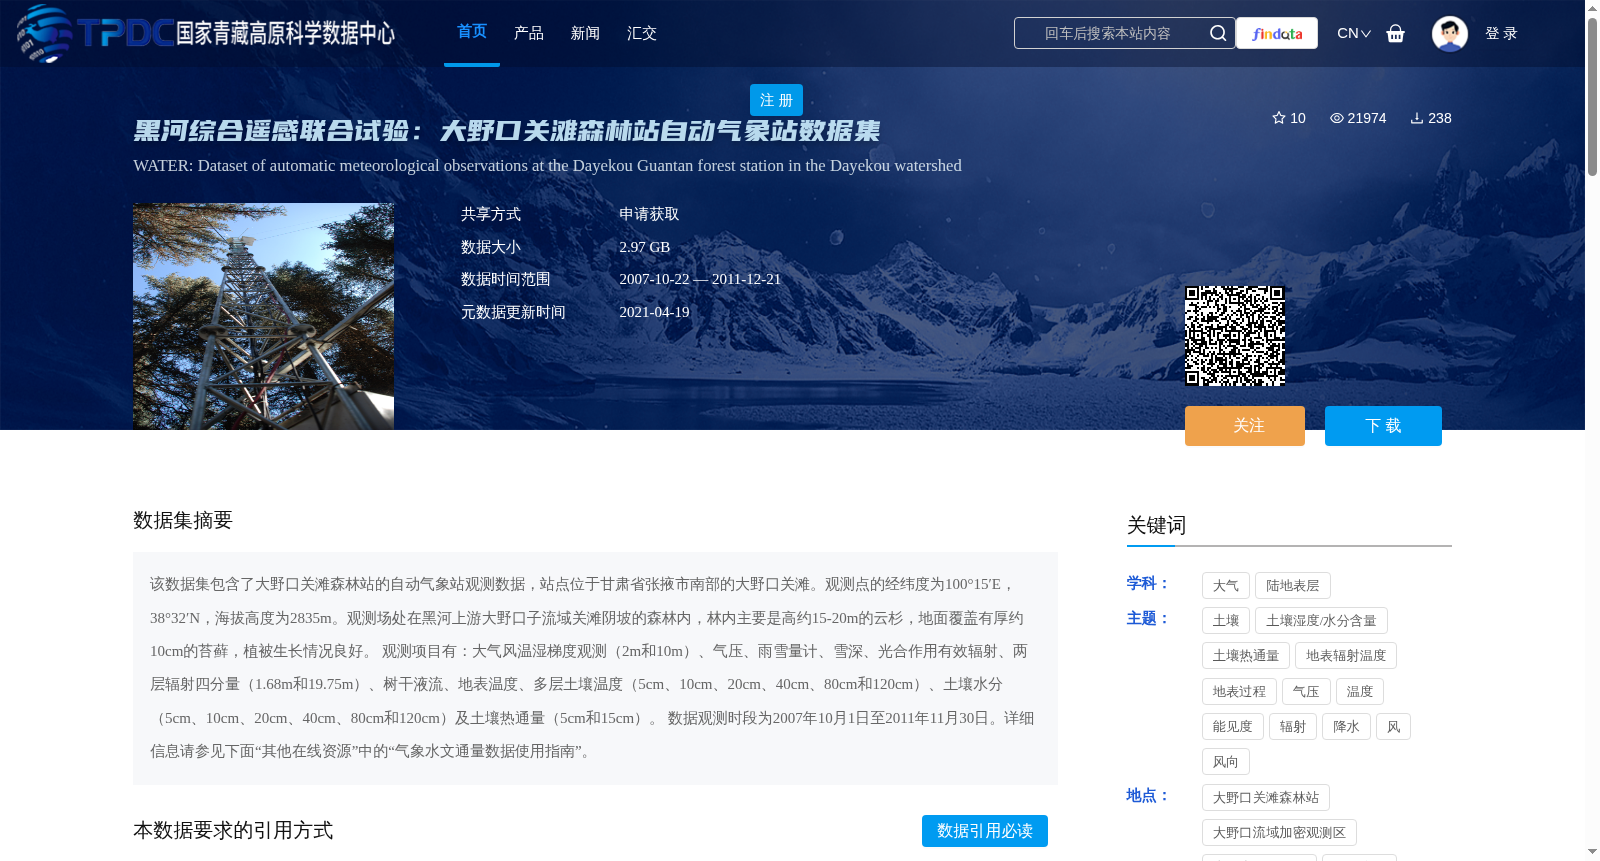Click the Chinese dataset title heading
The image size is (1600, 861).
click(x=507, y=131)
